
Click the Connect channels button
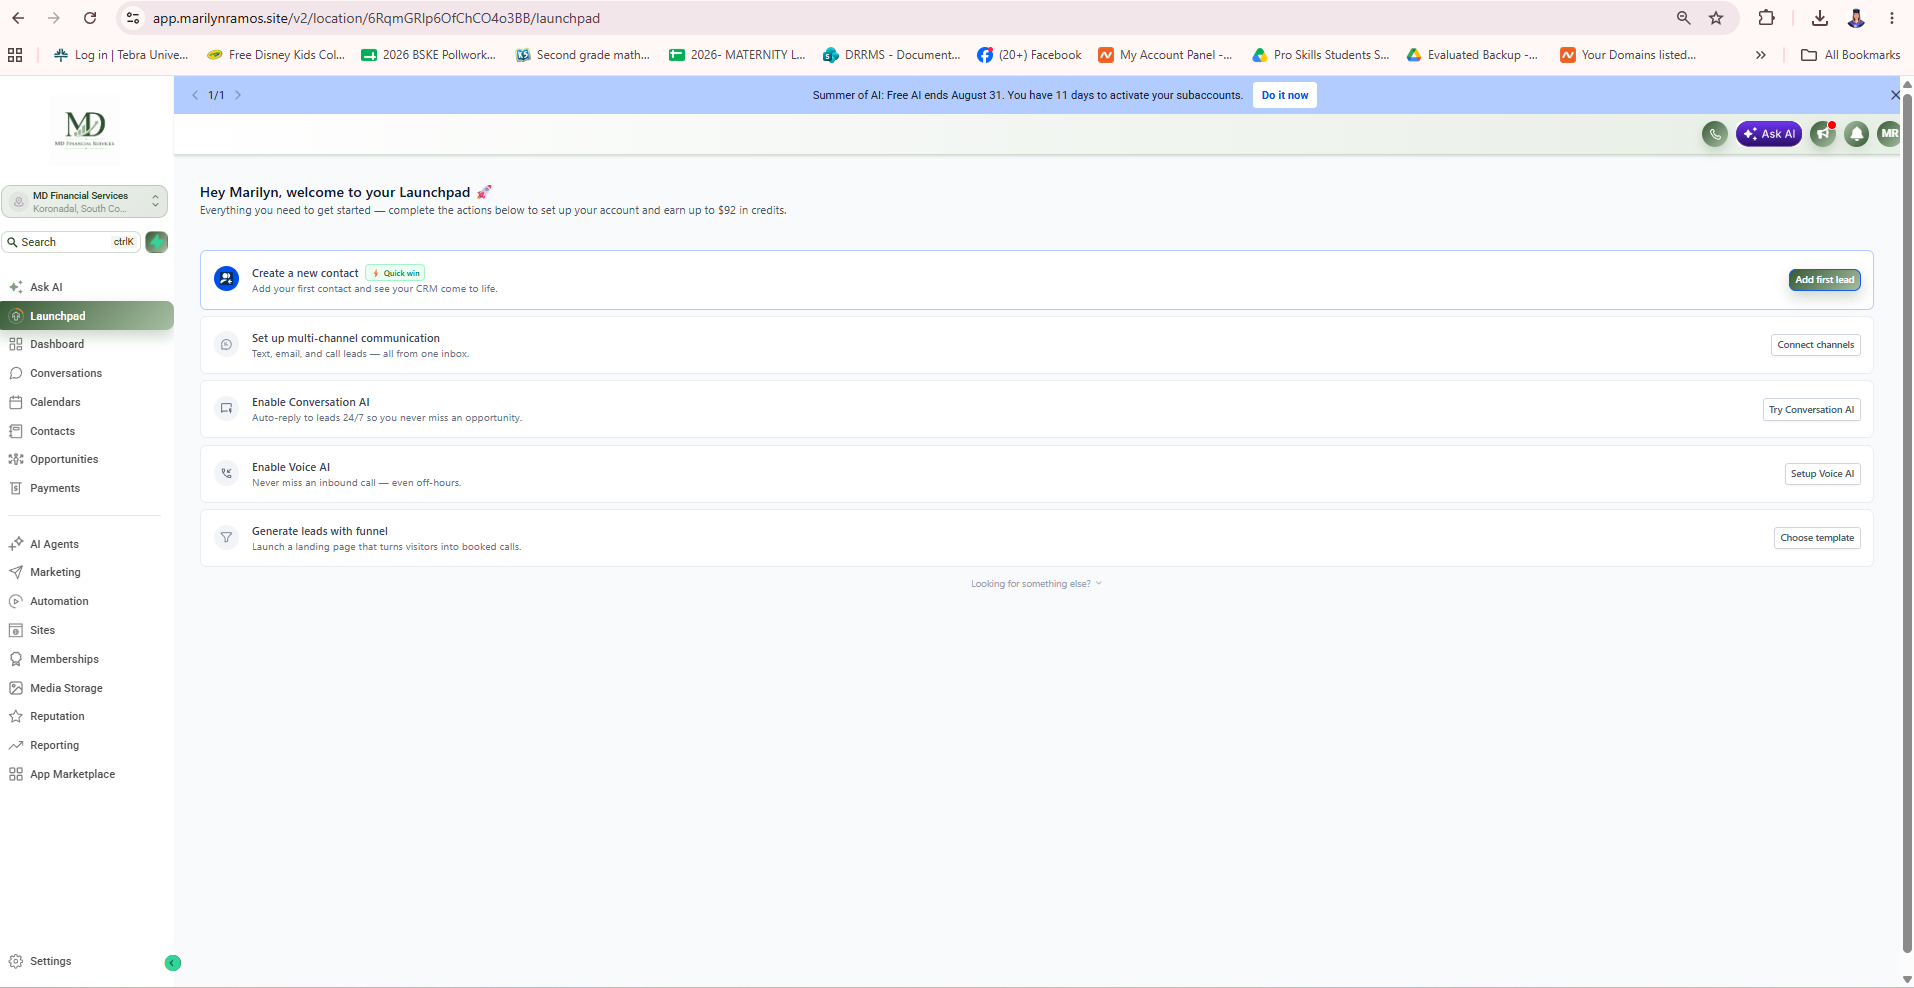1815,345
